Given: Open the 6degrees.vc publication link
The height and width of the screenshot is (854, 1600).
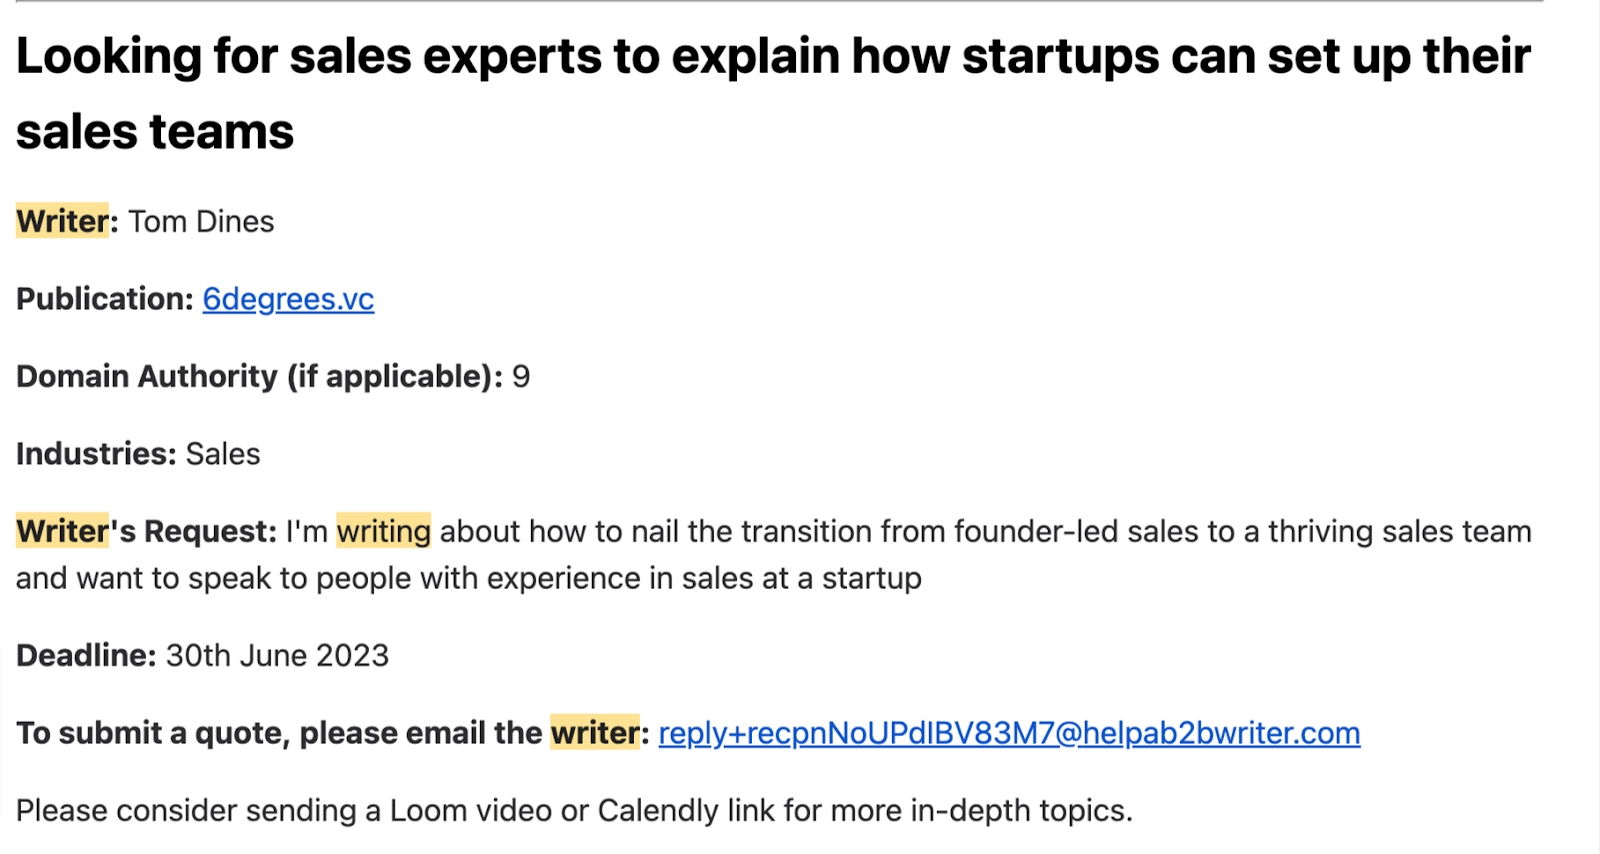Looking at the screenshot, I should [288, 299].
